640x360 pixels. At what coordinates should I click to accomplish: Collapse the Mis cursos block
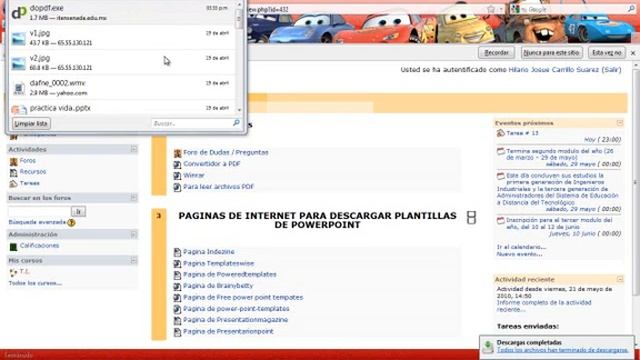133,260
